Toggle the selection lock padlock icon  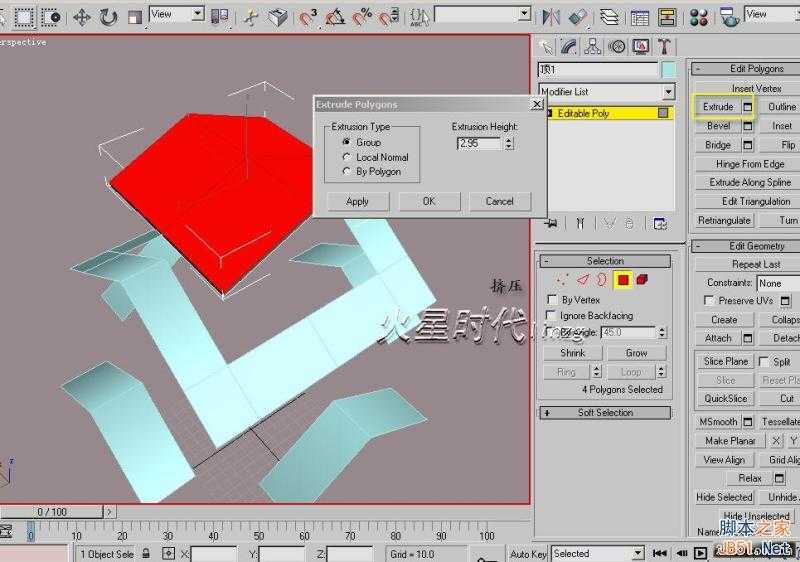pyautogui.click(x=146, y=553)
